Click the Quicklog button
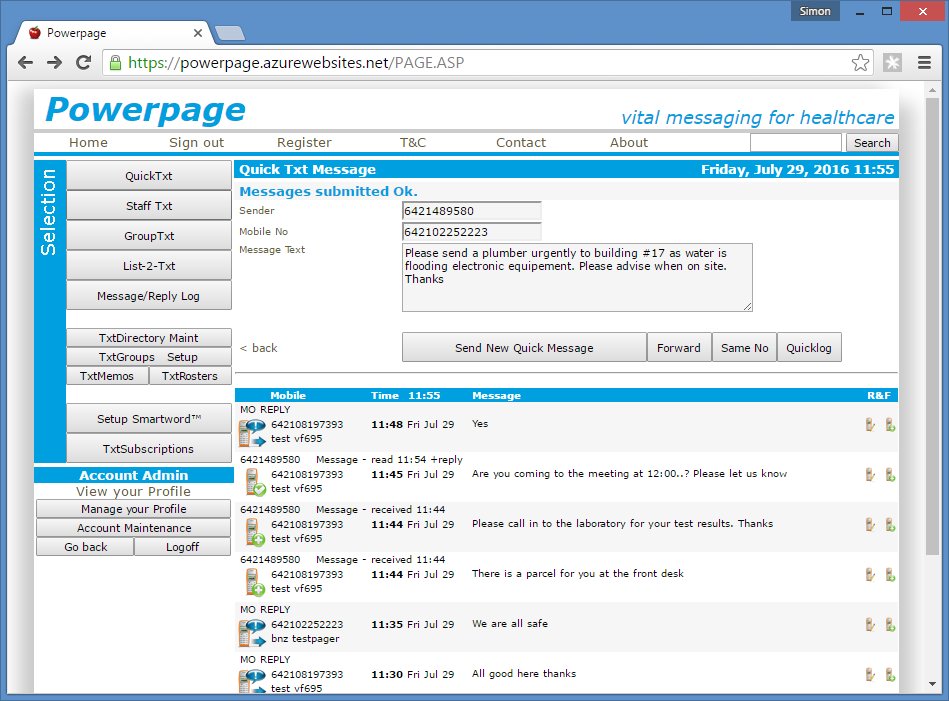The height and width of the screenshot is (701, 949). [x=809, y=347]
